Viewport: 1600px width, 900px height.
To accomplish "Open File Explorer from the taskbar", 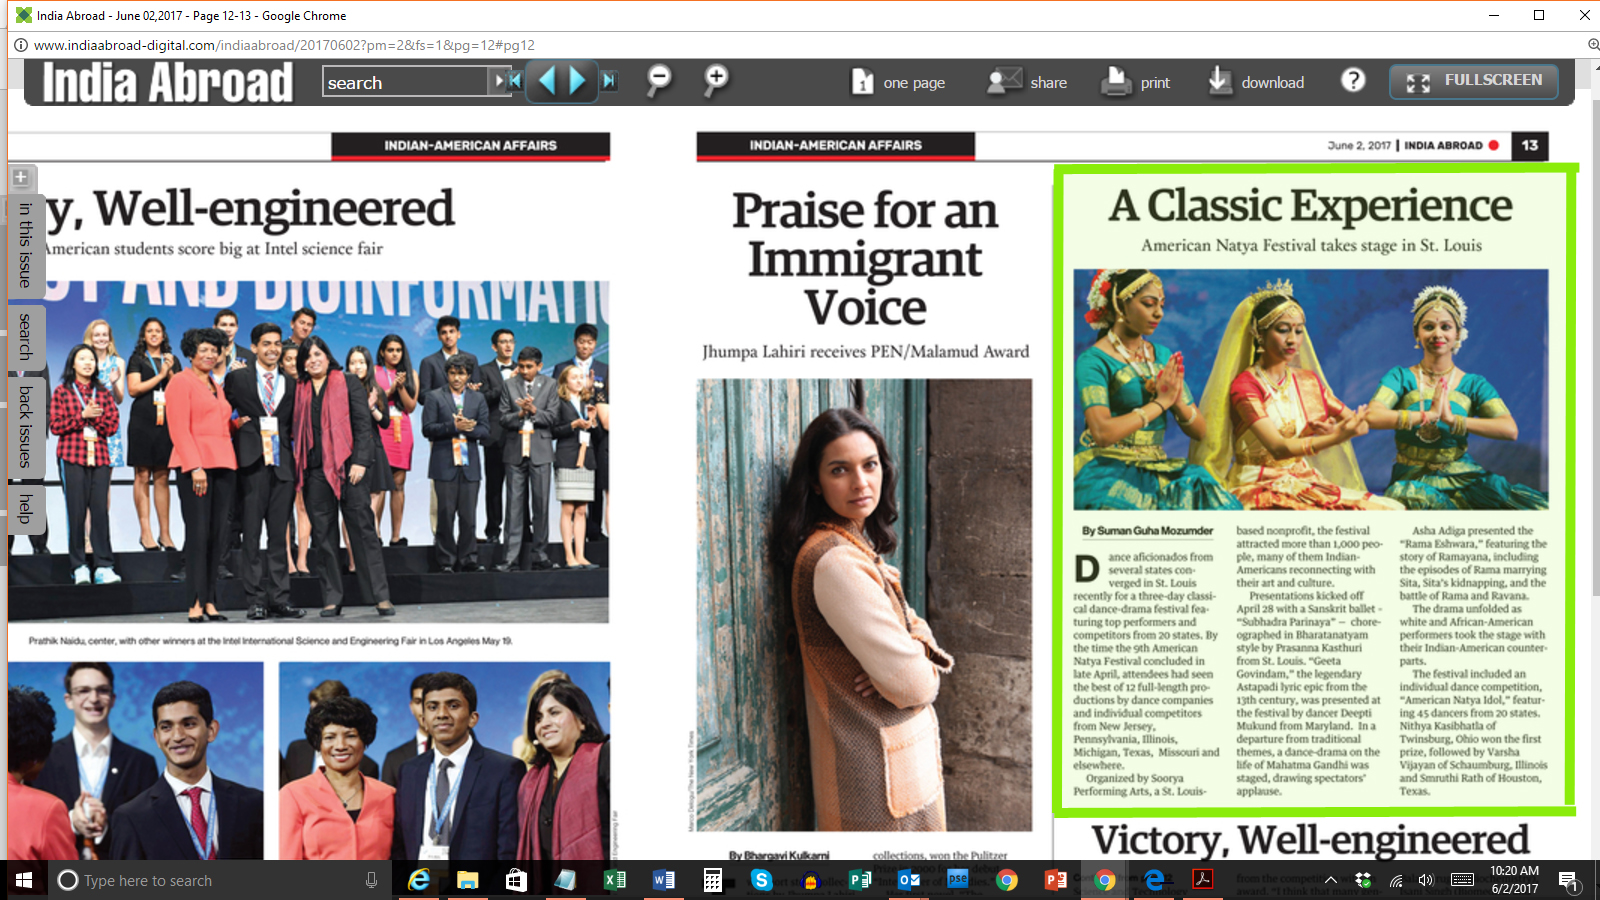I will [x=467, y=880].
